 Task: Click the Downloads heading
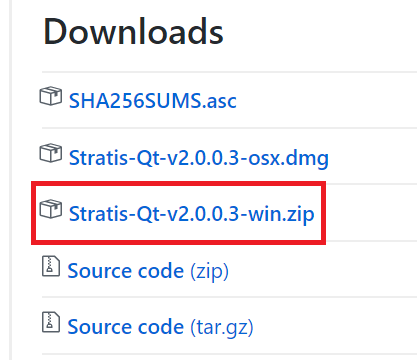[133, 32]
